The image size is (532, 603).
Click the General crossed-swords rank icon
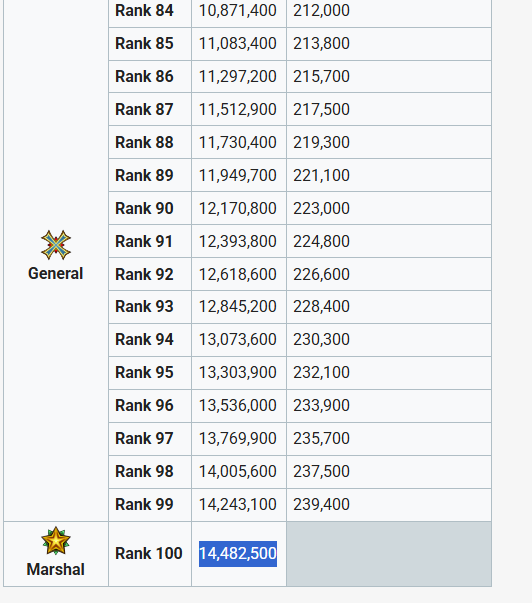click(x=56, y=245)
